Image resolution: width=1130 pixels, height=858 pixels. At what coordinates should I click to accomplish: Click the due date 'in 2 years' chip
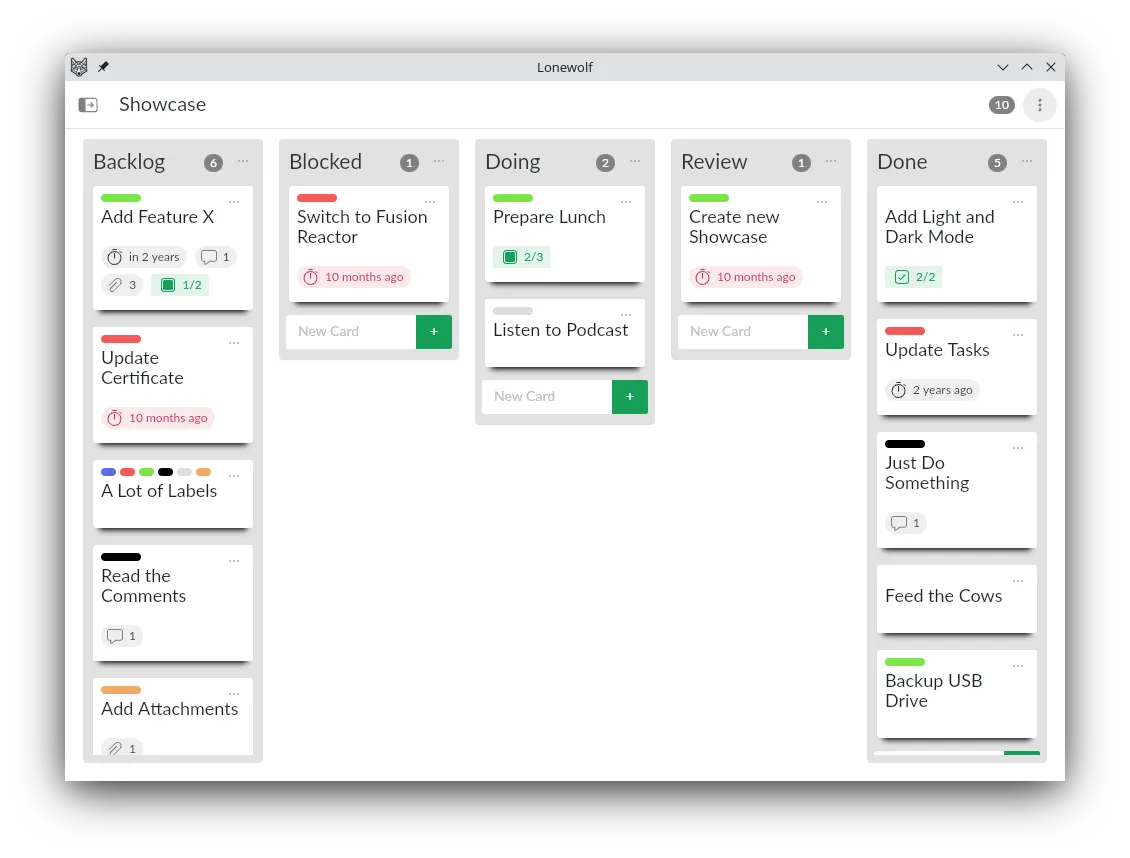pos(144,257)
